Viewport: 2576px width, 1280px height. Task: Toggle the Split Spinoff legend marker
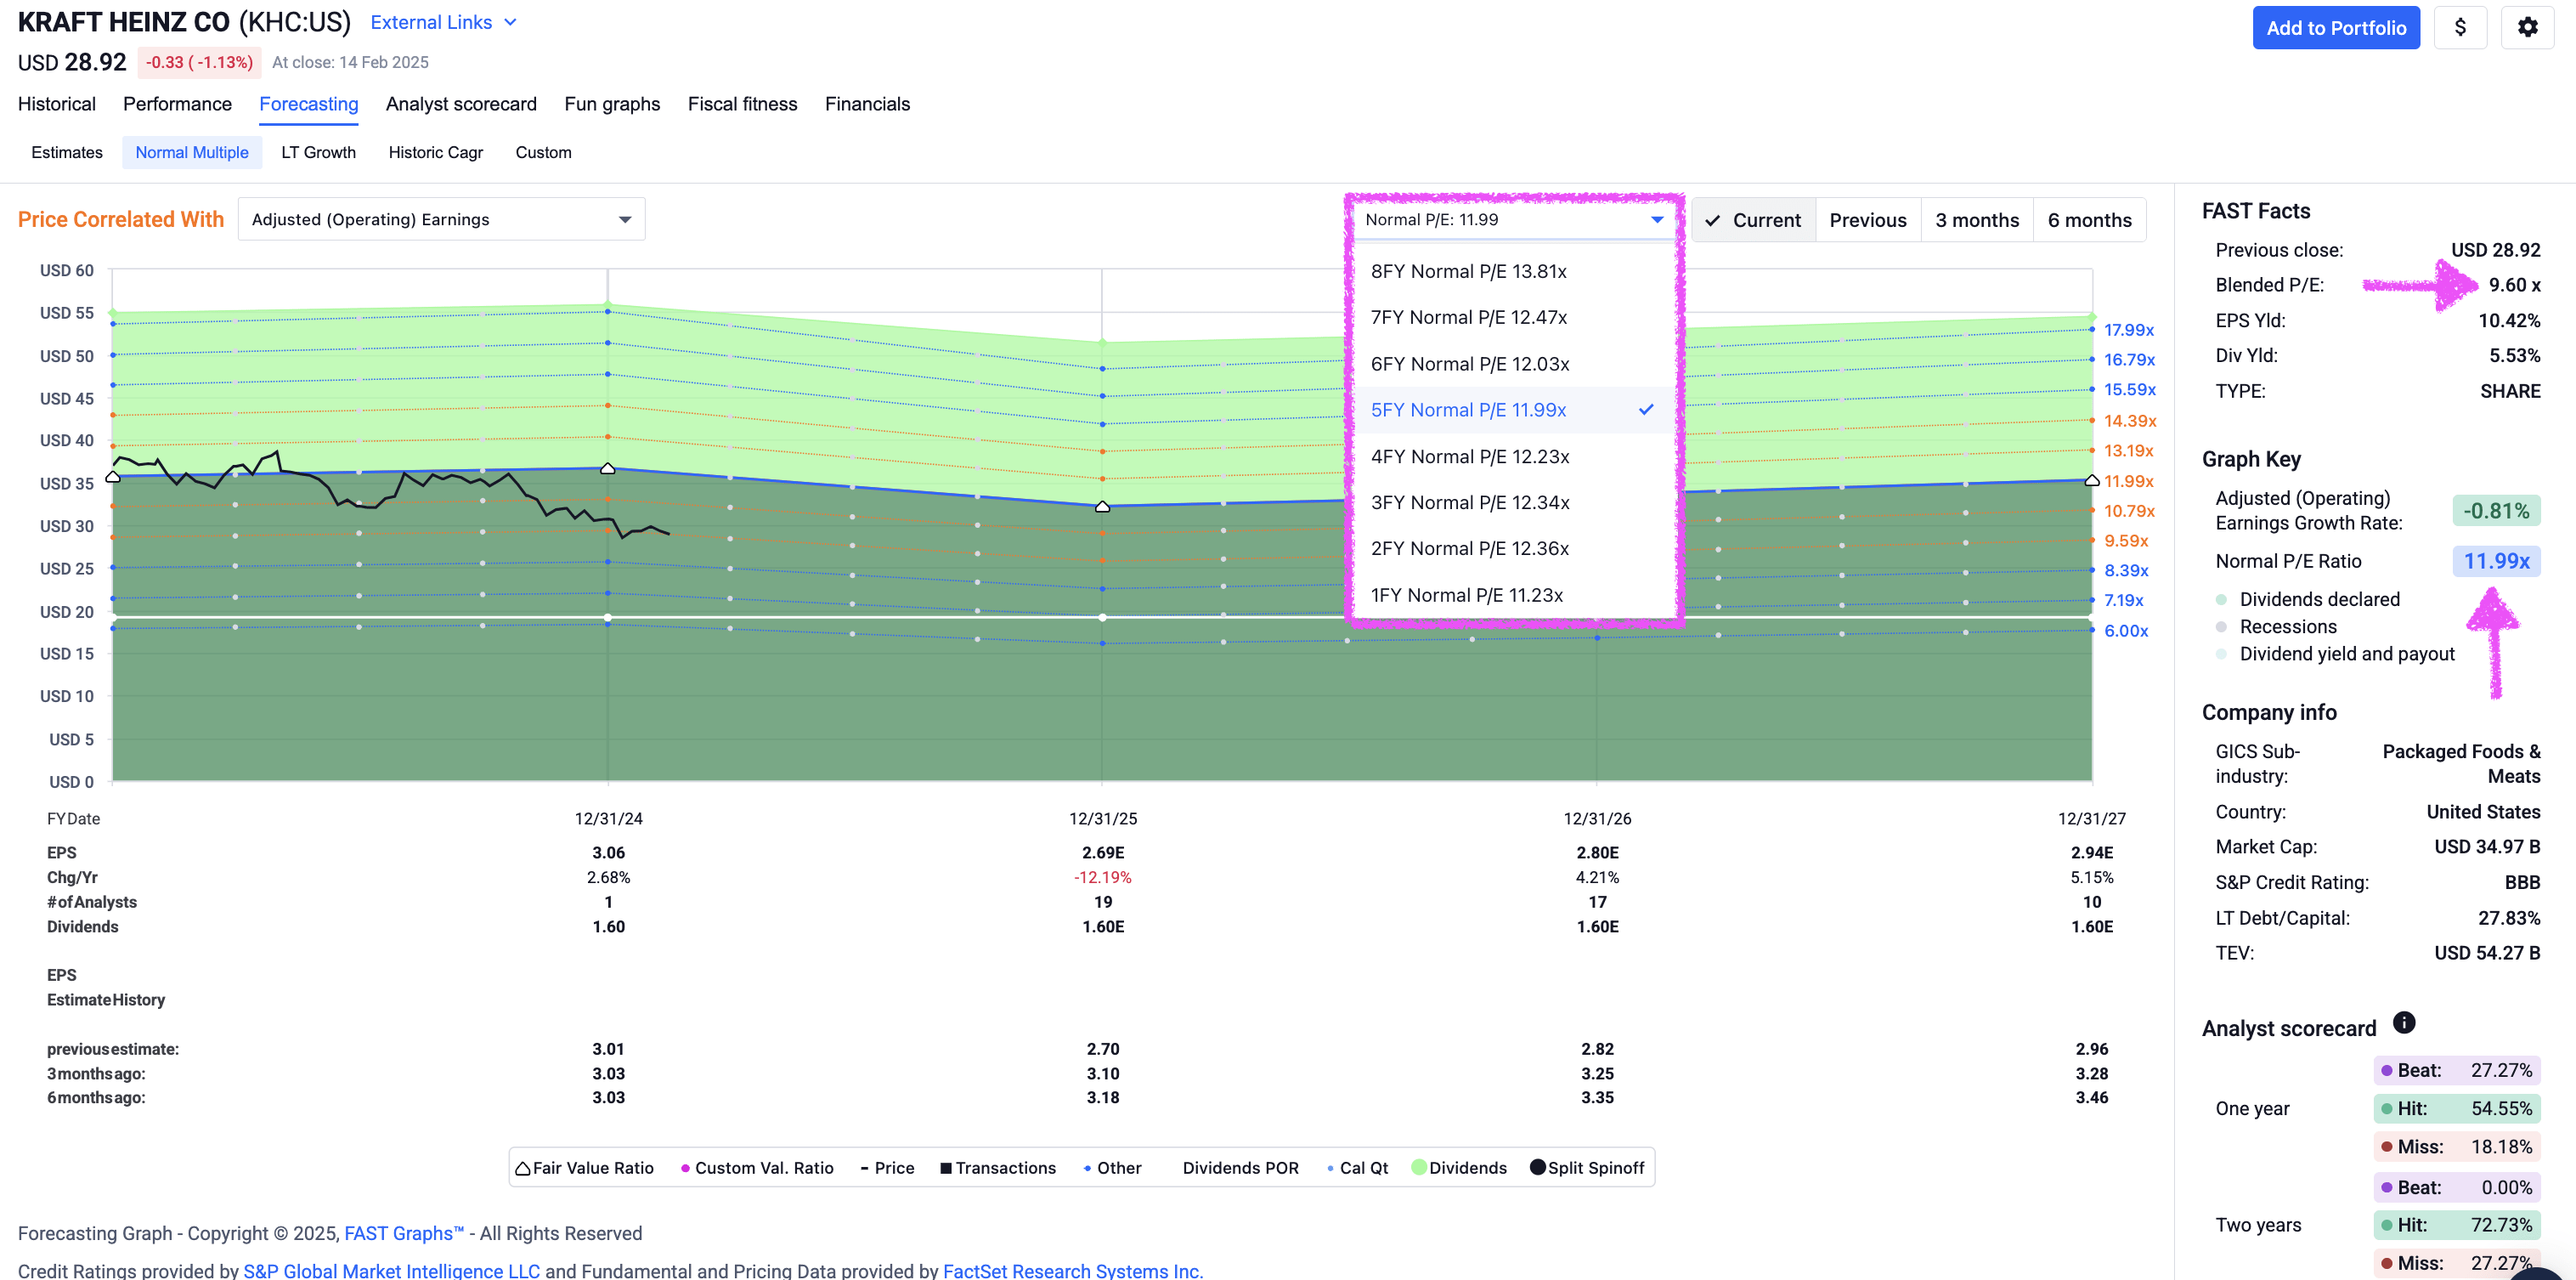point(1538,1168)
